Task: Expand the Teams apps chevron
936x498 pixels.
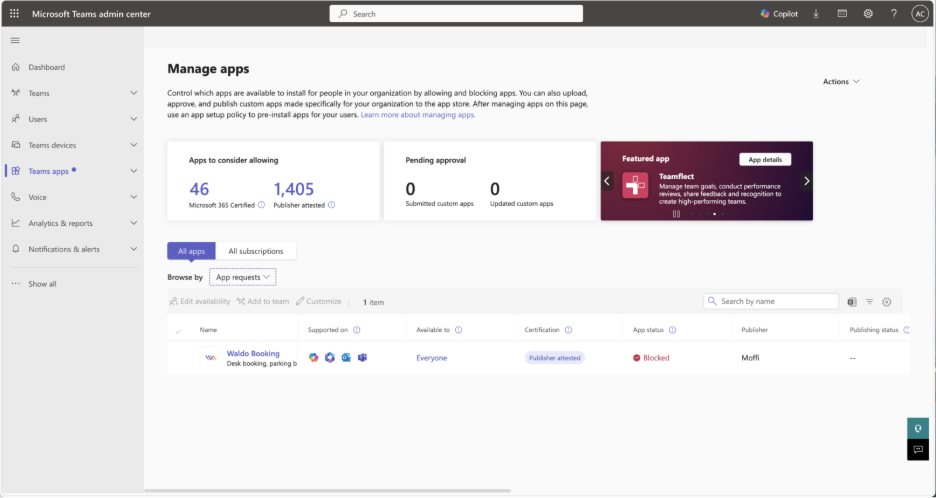Action: coord(134,171)
